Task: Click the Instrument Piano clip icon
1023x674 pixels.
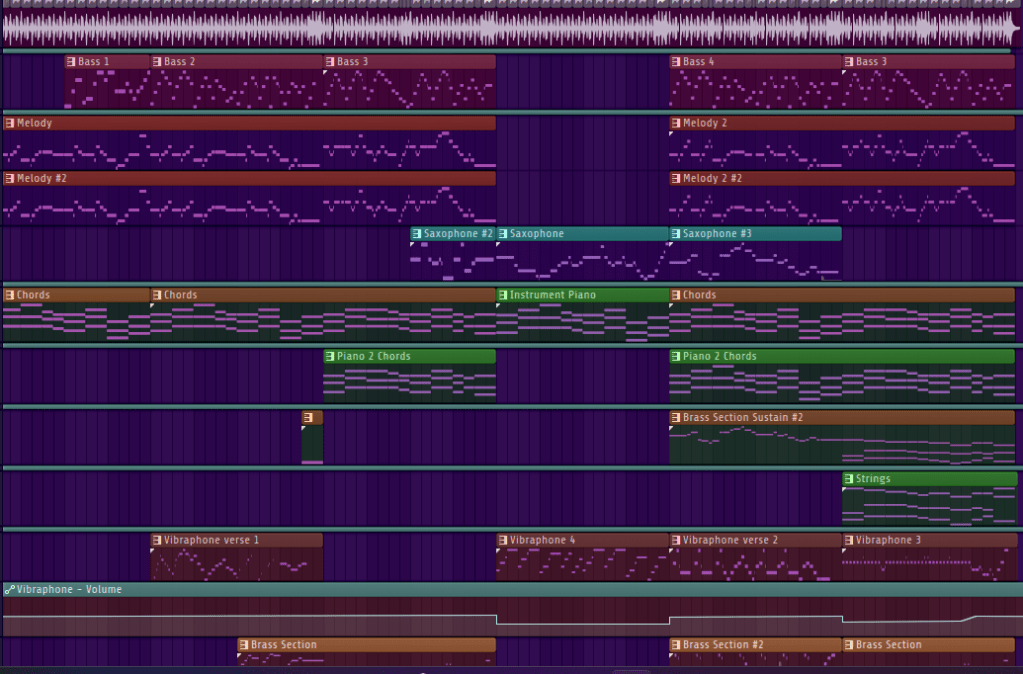Action: click(x=502, y=295)
